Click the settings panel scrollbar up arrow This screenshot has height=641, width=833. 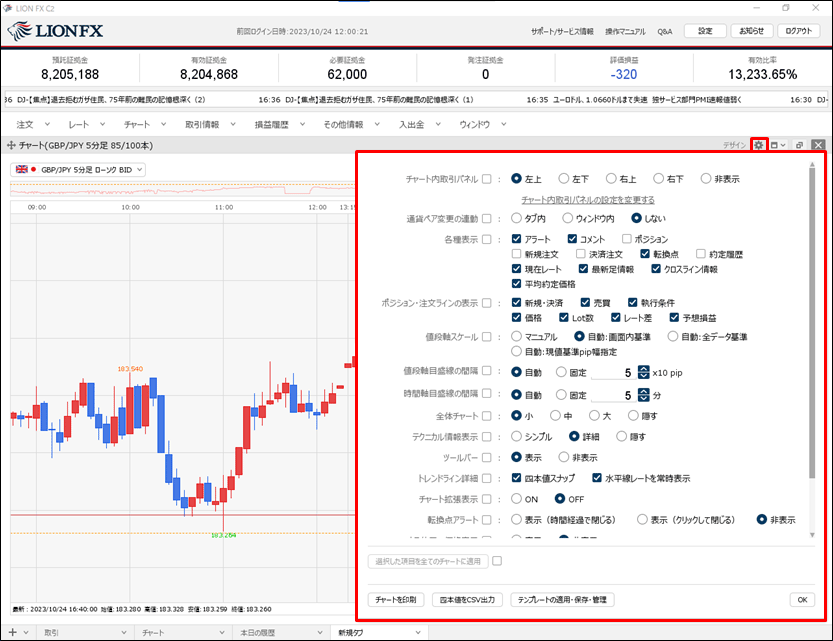tap(812, 165)
